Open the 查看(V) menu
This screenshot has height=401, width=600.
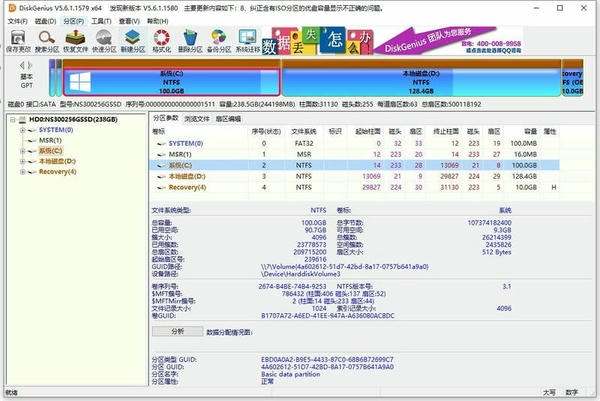click(x=129, y=21)
